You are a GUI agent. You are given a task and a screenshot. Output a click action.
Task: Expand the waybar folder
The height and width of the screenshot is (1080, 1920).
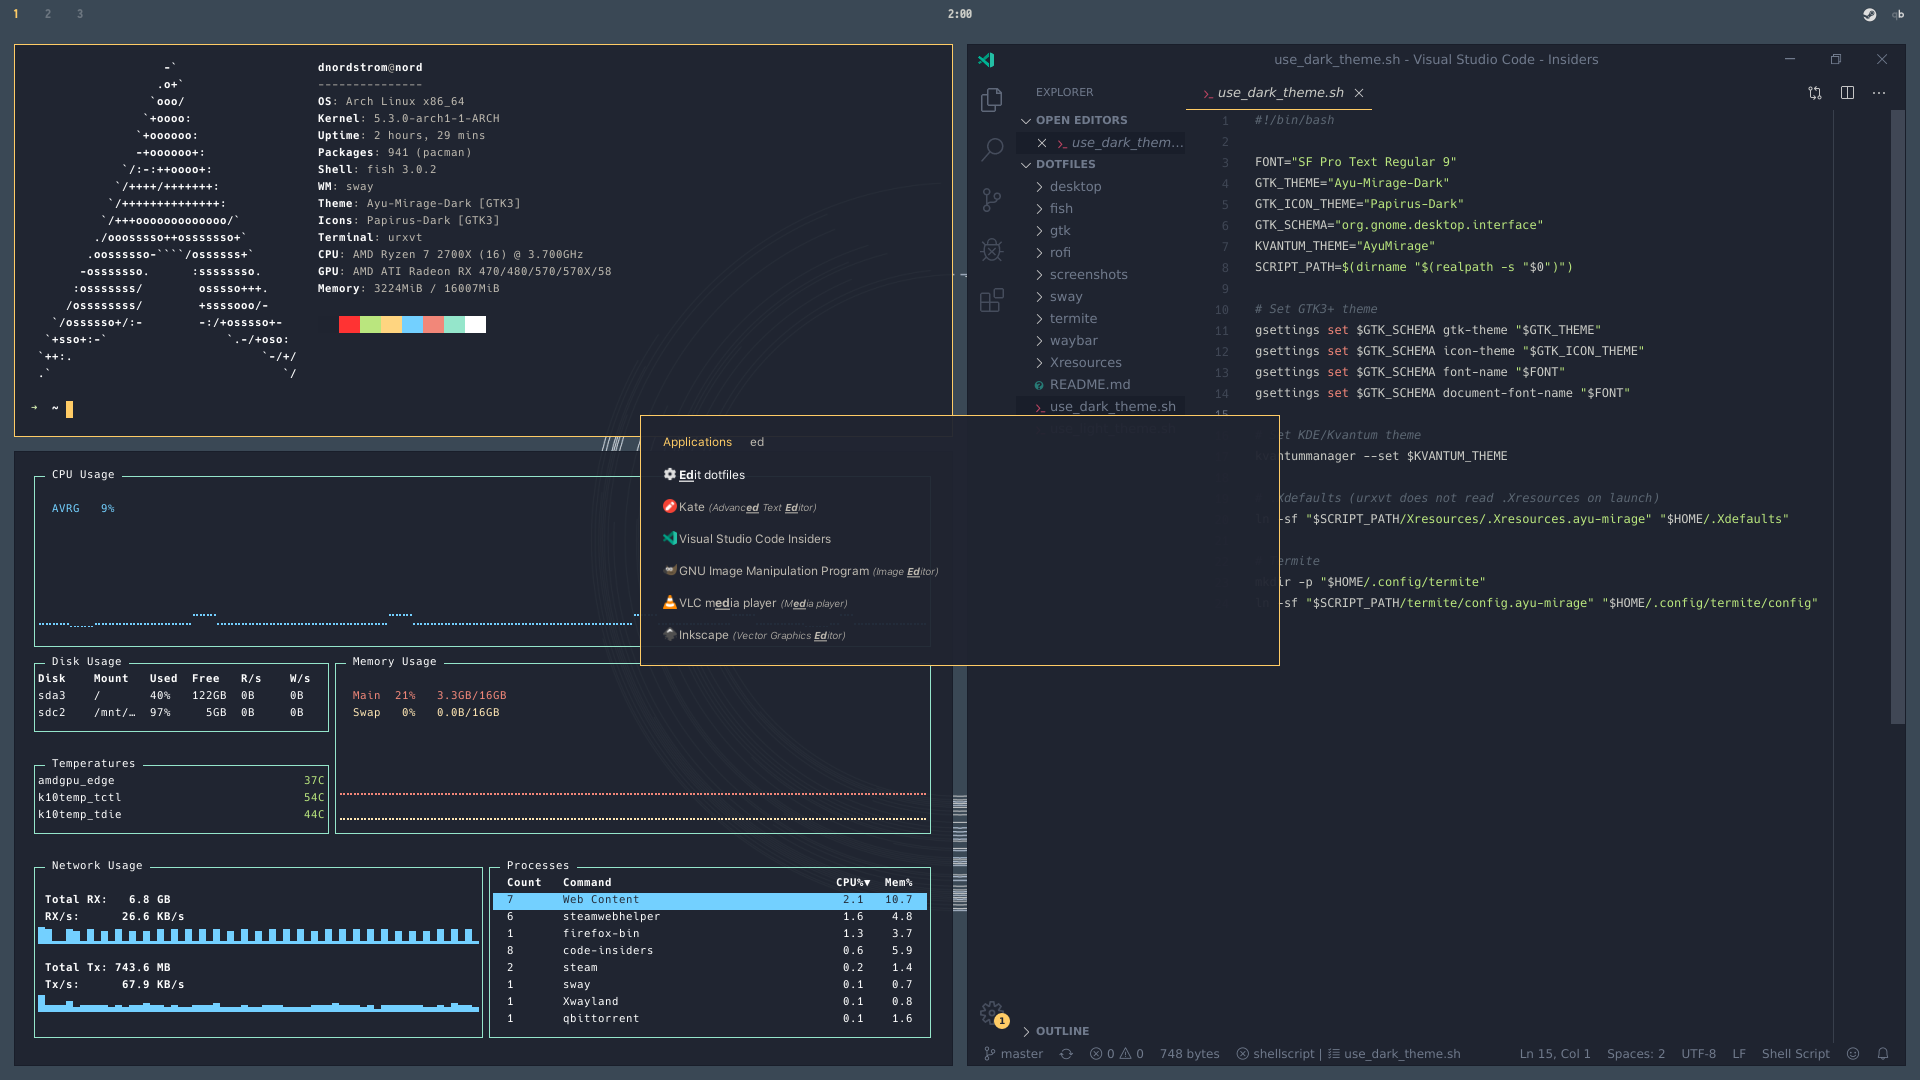click(1100, 341)
